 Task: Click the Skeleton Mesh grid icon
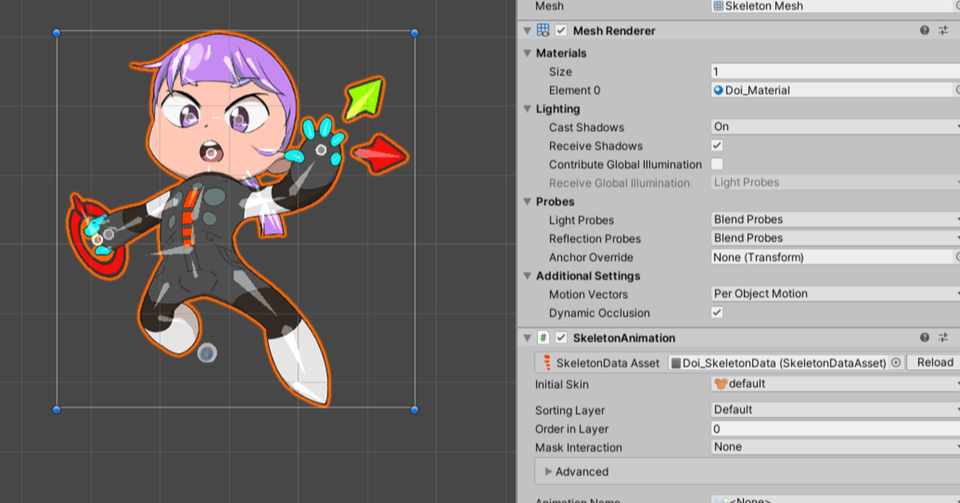tap(718, 6)
